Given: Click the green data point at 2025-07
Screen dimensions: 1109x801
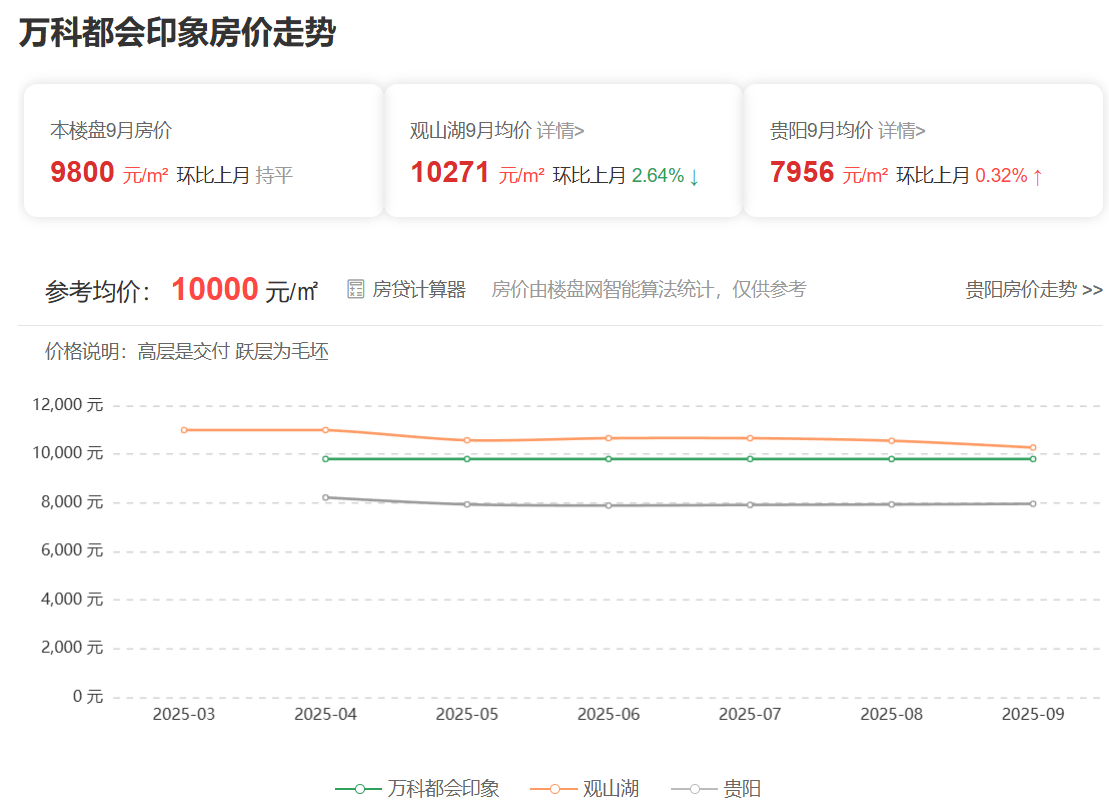Looking at the screenshot, I should [750, 459].
